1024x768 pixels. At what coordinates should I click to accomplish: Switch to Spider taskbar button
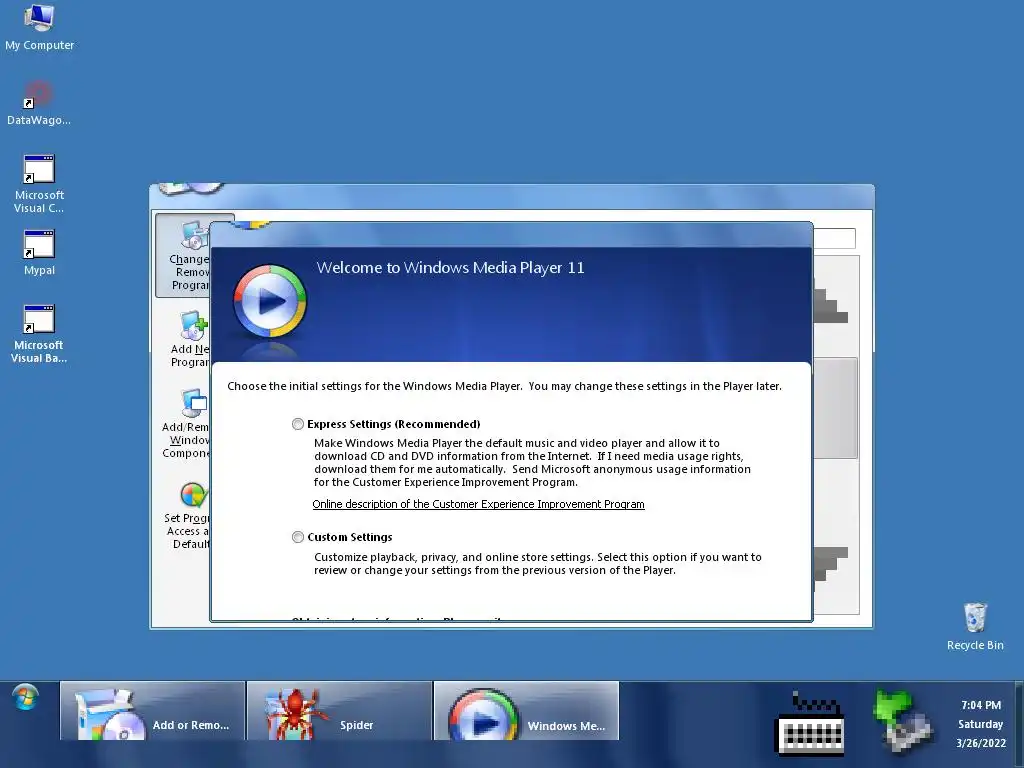coord(340,711)
